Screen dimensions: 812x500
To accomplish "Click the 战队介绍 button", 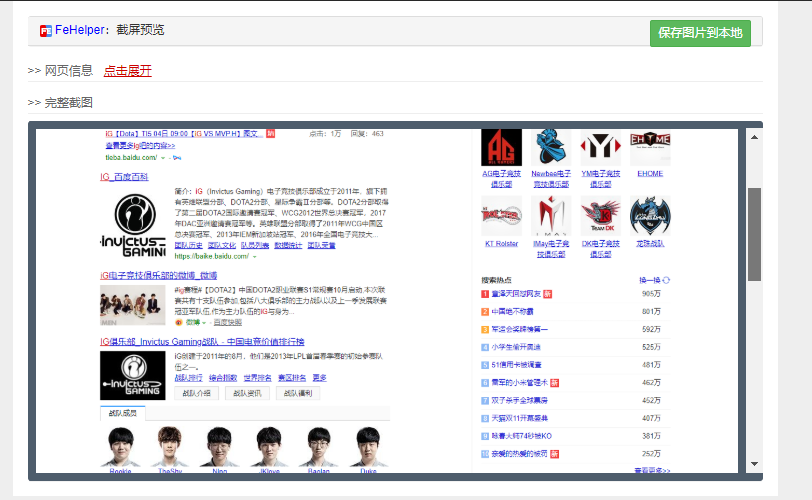I will click(196, 393).
